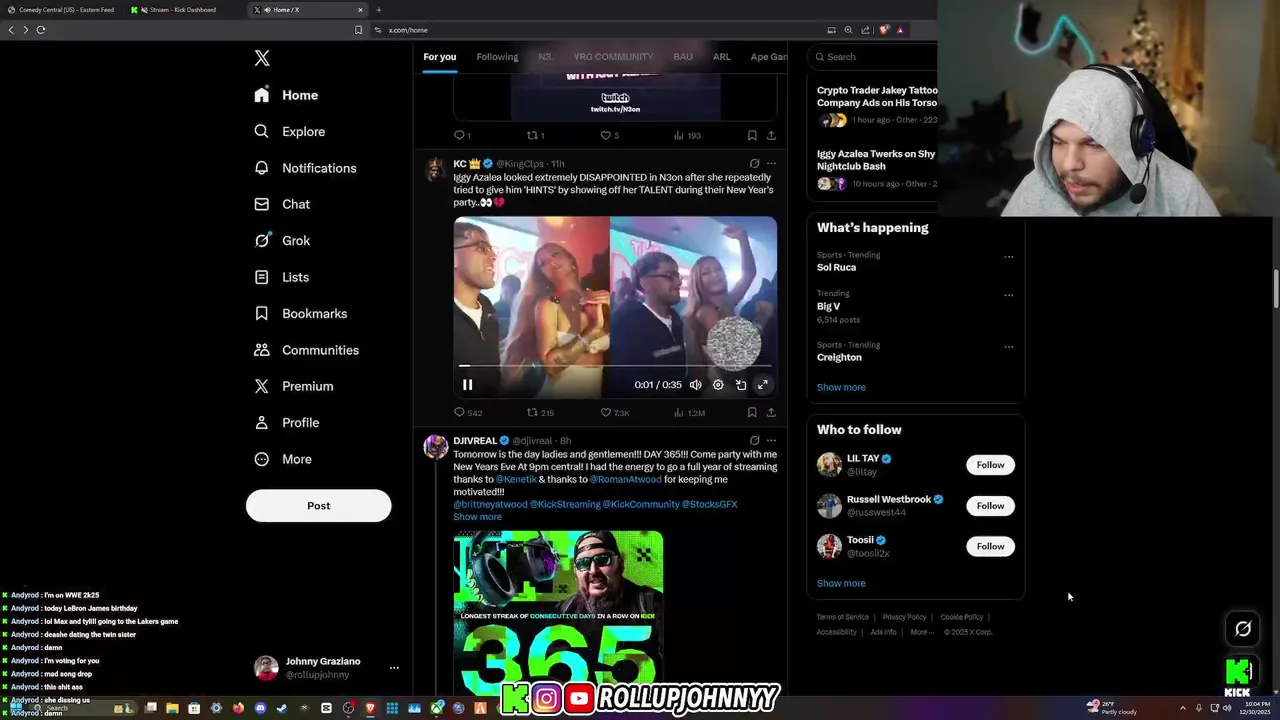
Task: Open Communities from the sidebar
Action: [306, 350]
